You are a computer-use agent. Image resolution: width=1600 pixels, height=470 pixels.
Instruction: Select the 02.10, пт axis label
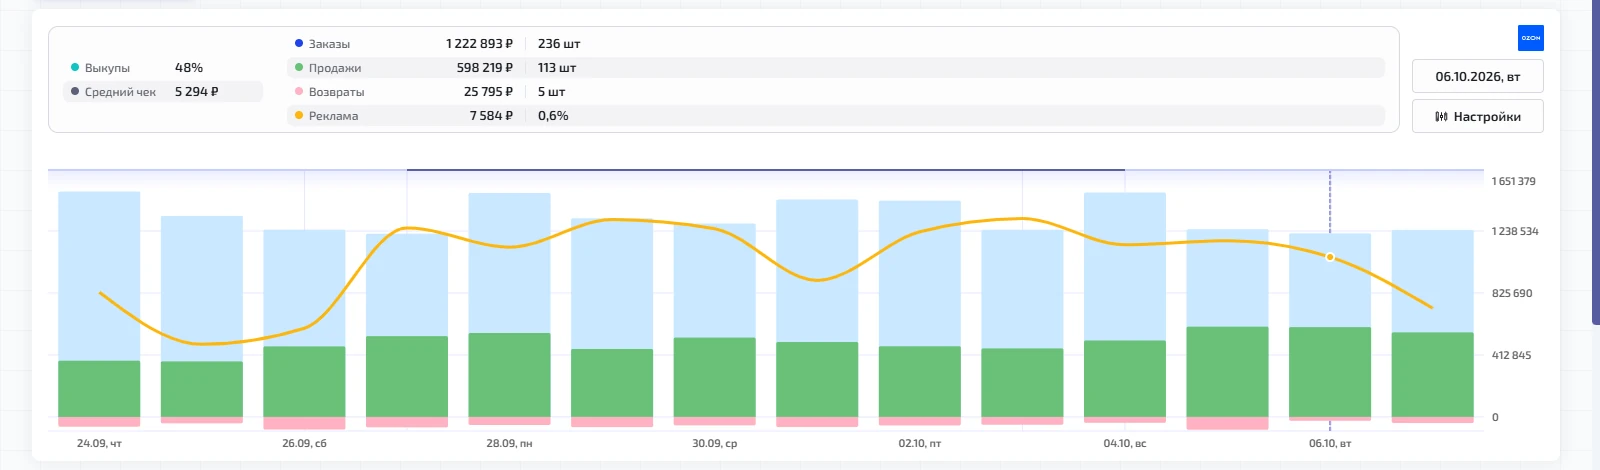tap(919, 443)
